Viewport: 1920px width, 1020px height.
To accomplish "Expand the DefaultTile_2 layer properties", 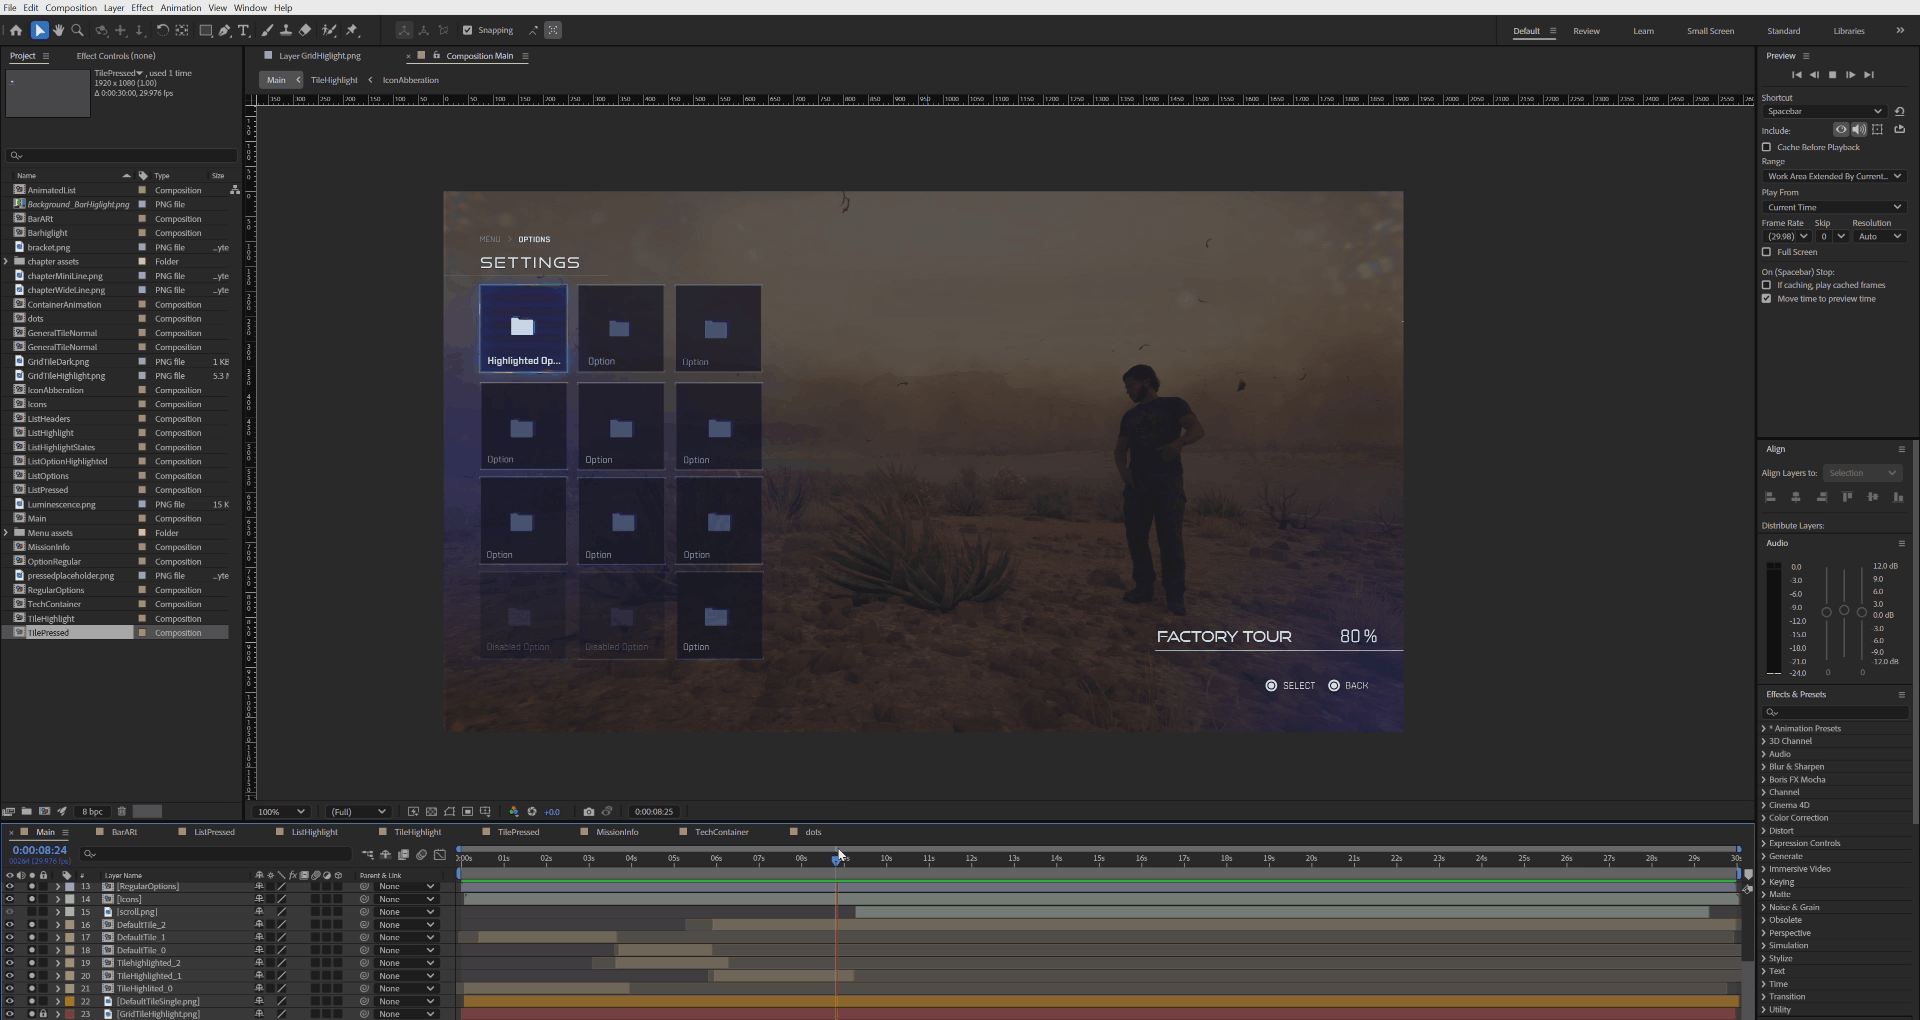I will 57,925.
